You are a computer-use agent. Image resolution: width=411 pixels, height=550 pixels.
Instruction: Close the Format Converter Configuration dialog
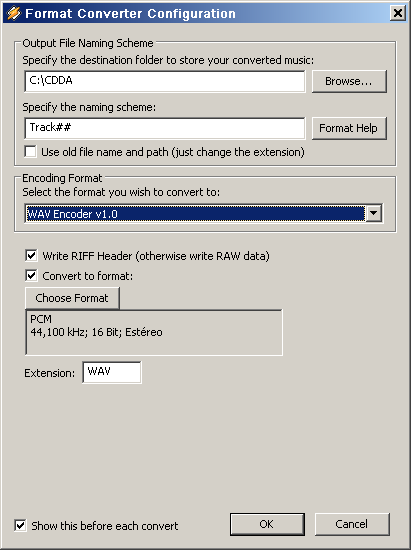pos(398,13)
